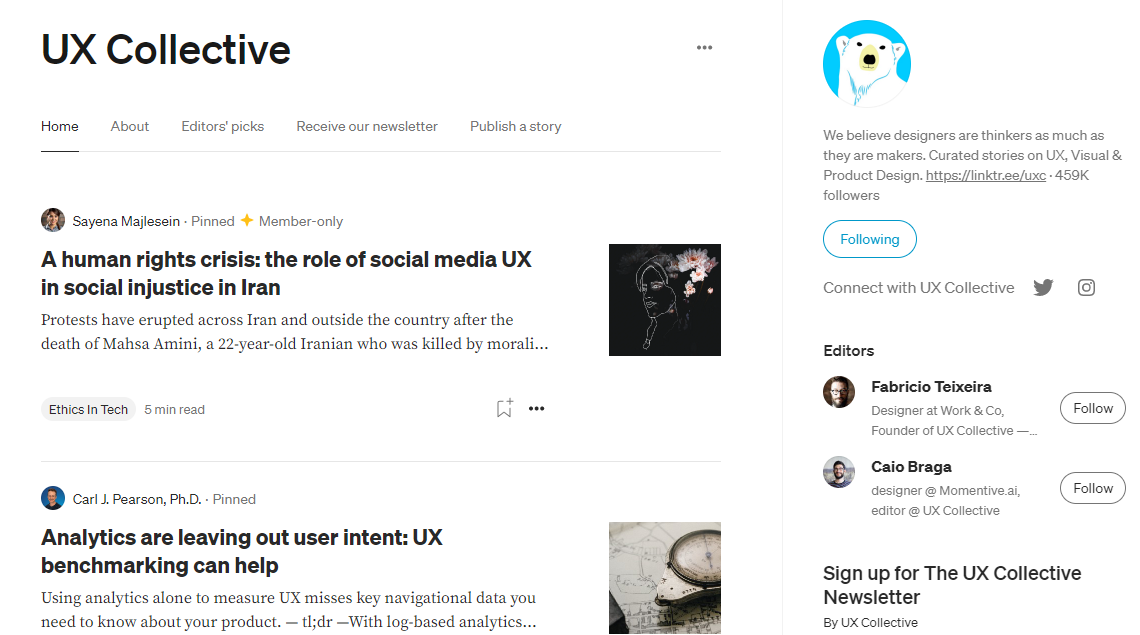Open the linktr.ee/uxc link
This screenshot has width=1140, height=635.
[x=984, y=175]
